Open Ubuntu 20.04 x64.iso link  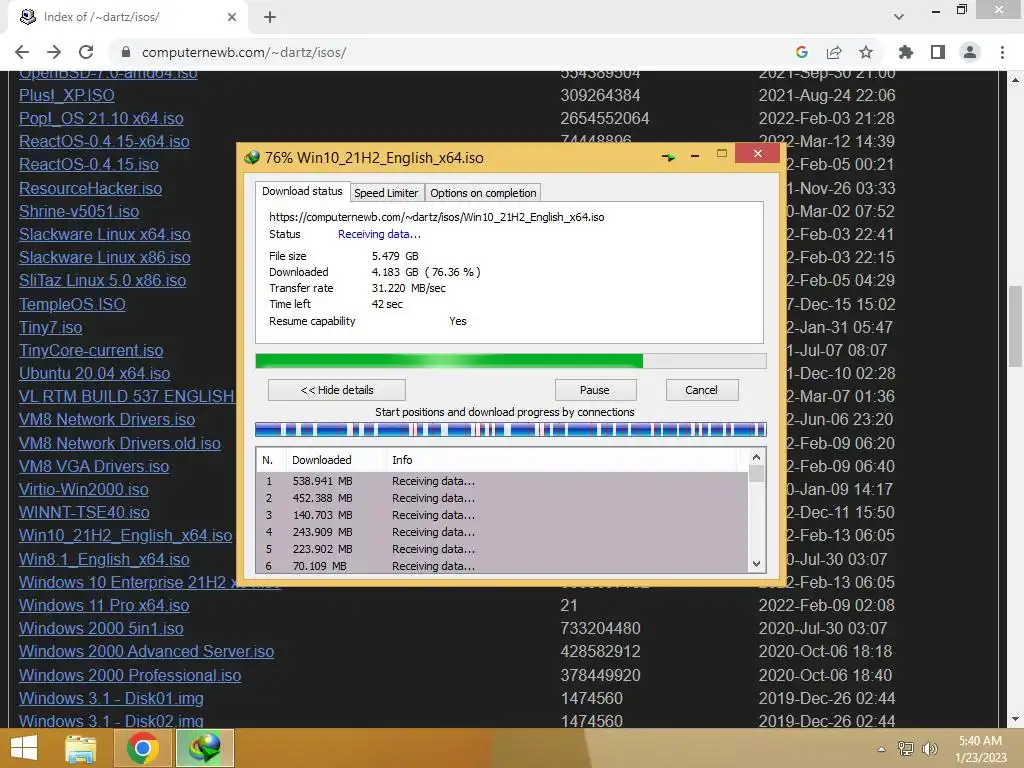click(x=95, y=373)
